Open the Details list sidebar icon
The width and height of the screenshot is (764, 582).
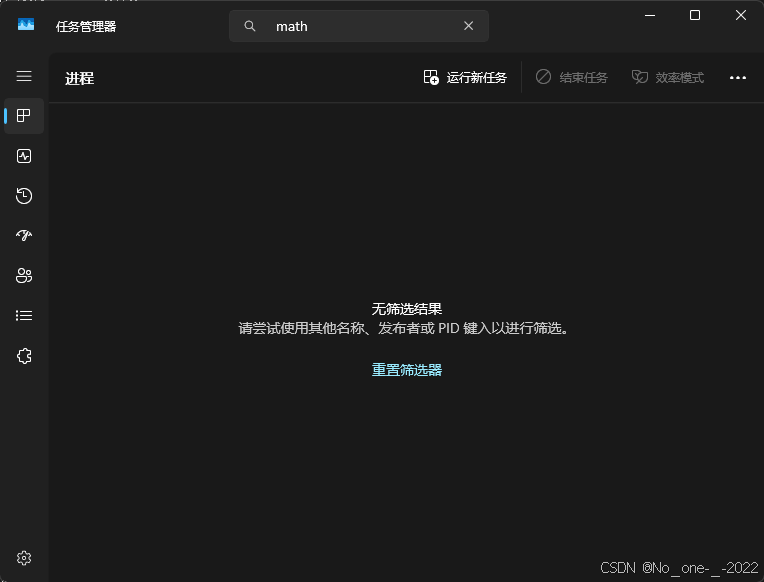click(24, 316)
